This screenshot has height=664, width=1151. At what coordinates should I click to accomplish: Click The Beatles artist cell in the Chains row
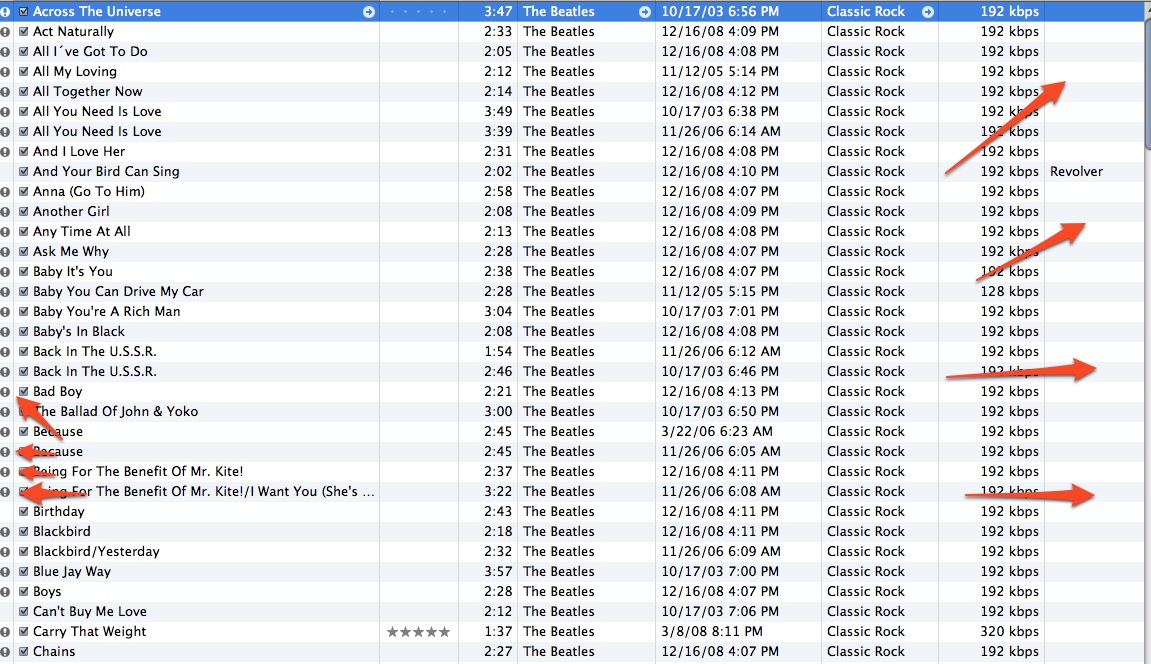tap(559, 652)
